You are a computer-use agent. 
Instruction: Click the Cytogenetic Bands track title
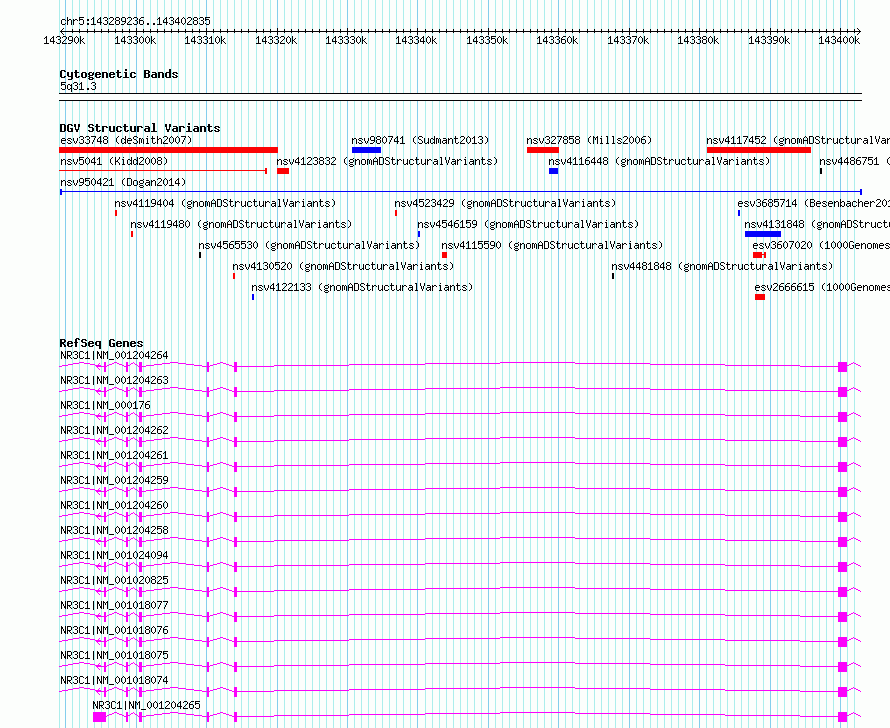tap(119, 74)
